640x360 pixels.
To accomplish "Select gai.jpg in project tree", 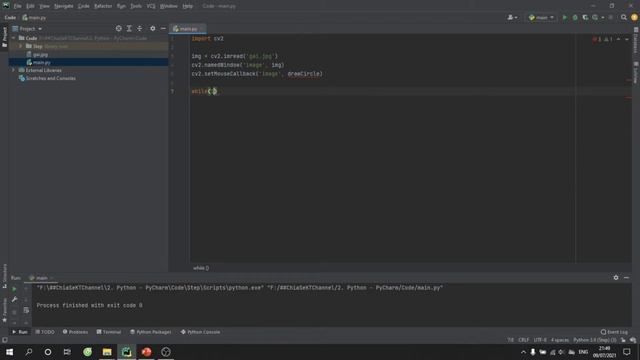I will (40, 54).
